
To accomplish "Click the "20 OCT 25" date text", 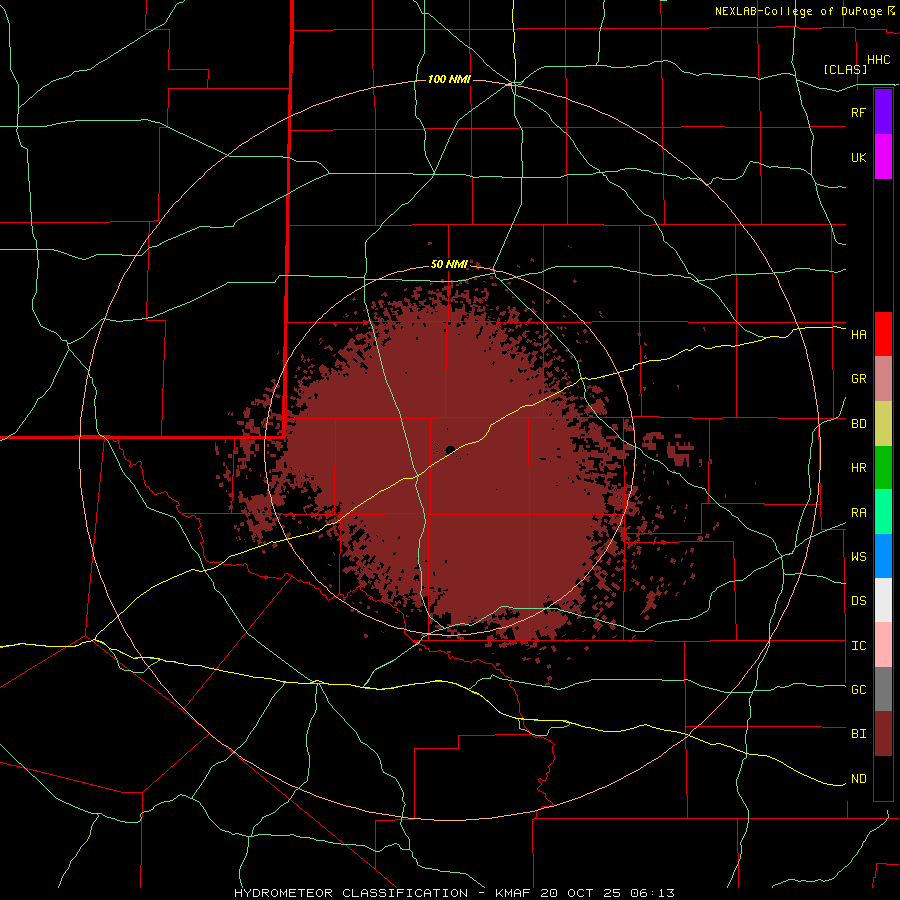I will 581,893.
